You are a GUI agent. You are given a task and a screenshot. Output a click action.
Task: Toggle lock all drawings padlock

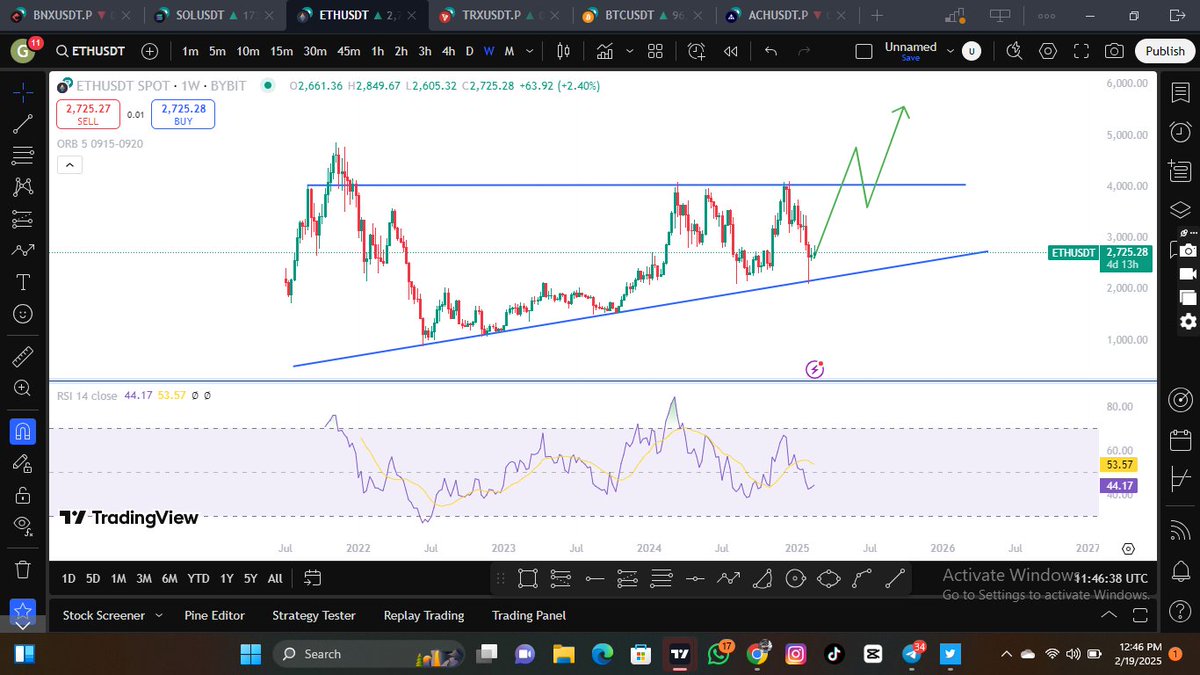[x=23, y=494]
